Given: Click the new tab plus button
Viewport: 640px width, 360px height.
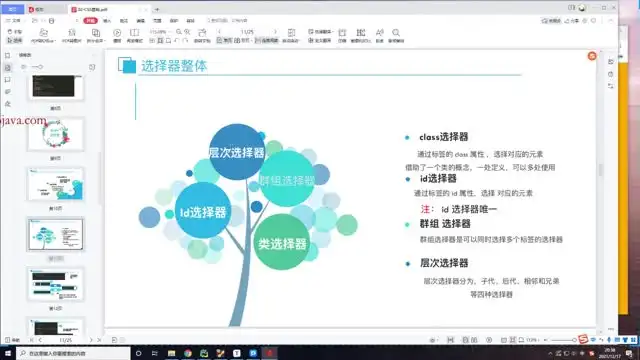Looking at the screenshot, I should 157,9.
